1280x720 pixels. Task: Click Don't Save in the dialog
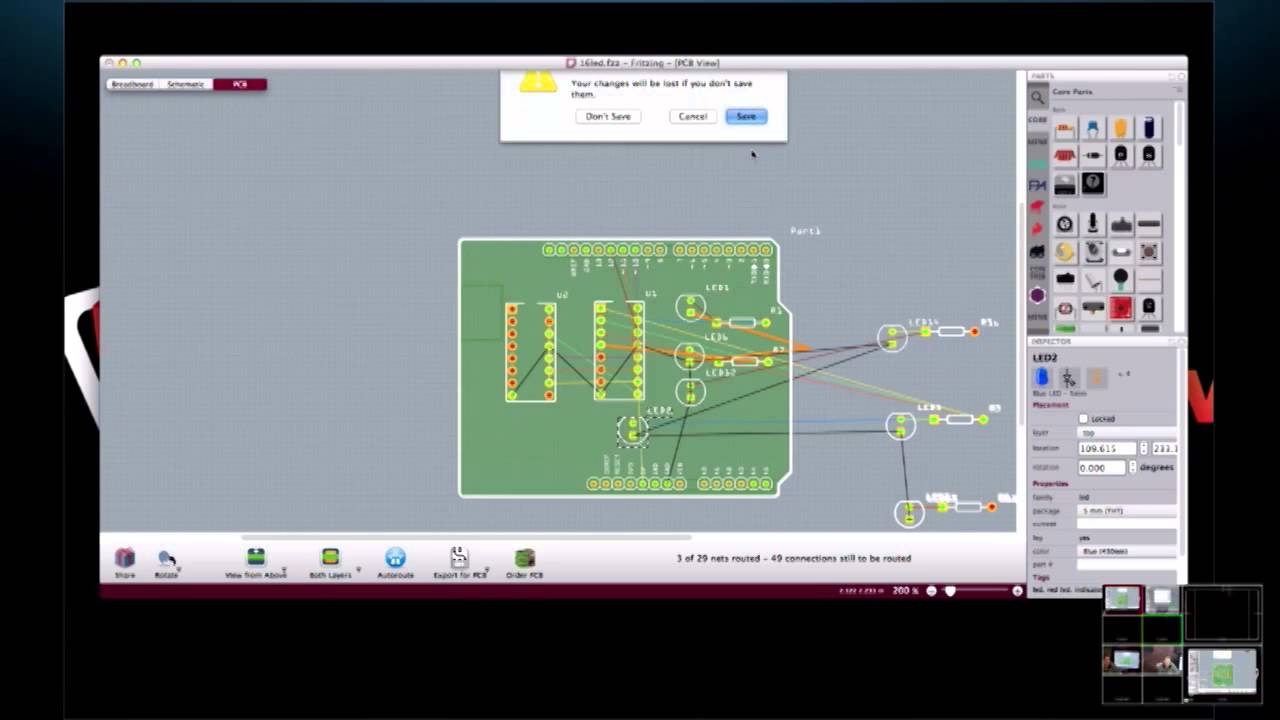click(607, 116)
